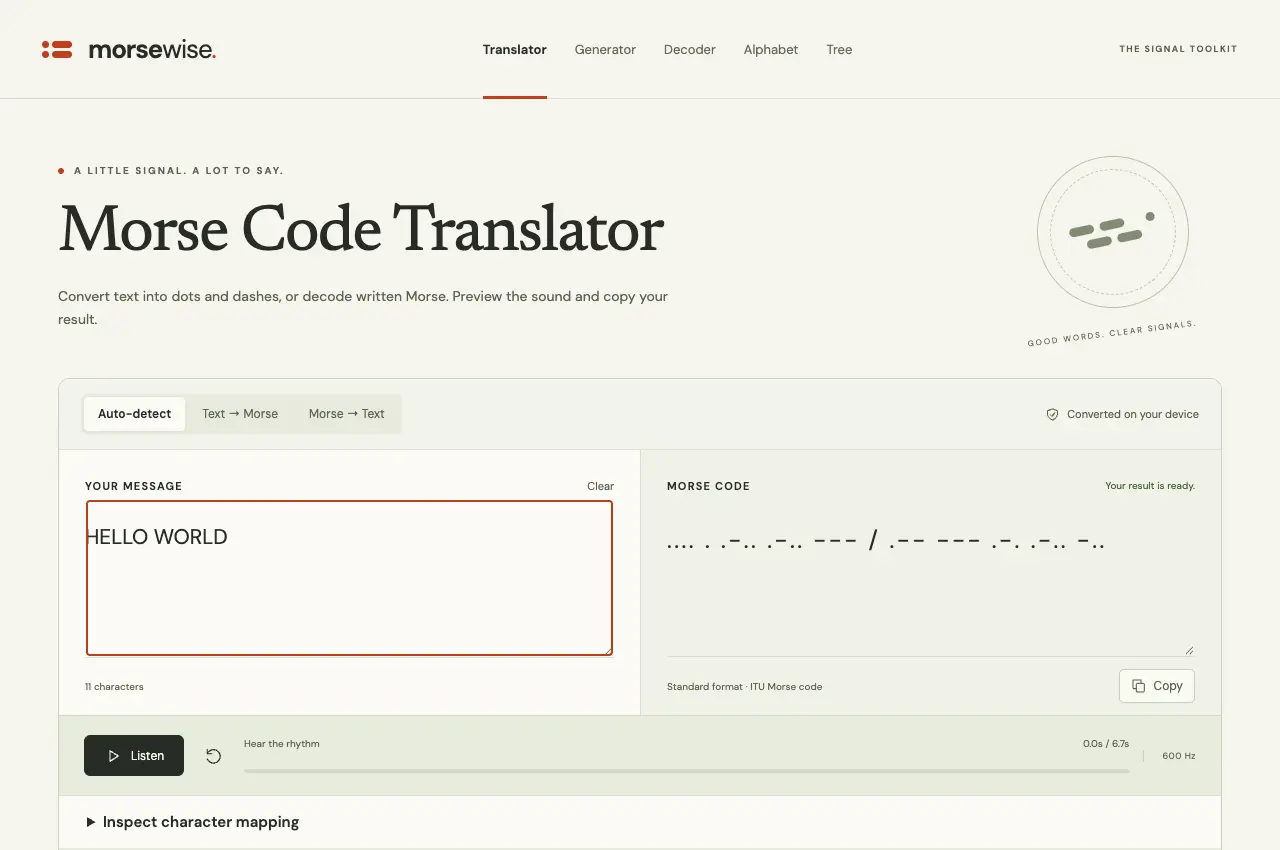Viewport: 1280px width, 850px height.
Task: Click the audio playback progress bar
Action: [x=686, y=771]
